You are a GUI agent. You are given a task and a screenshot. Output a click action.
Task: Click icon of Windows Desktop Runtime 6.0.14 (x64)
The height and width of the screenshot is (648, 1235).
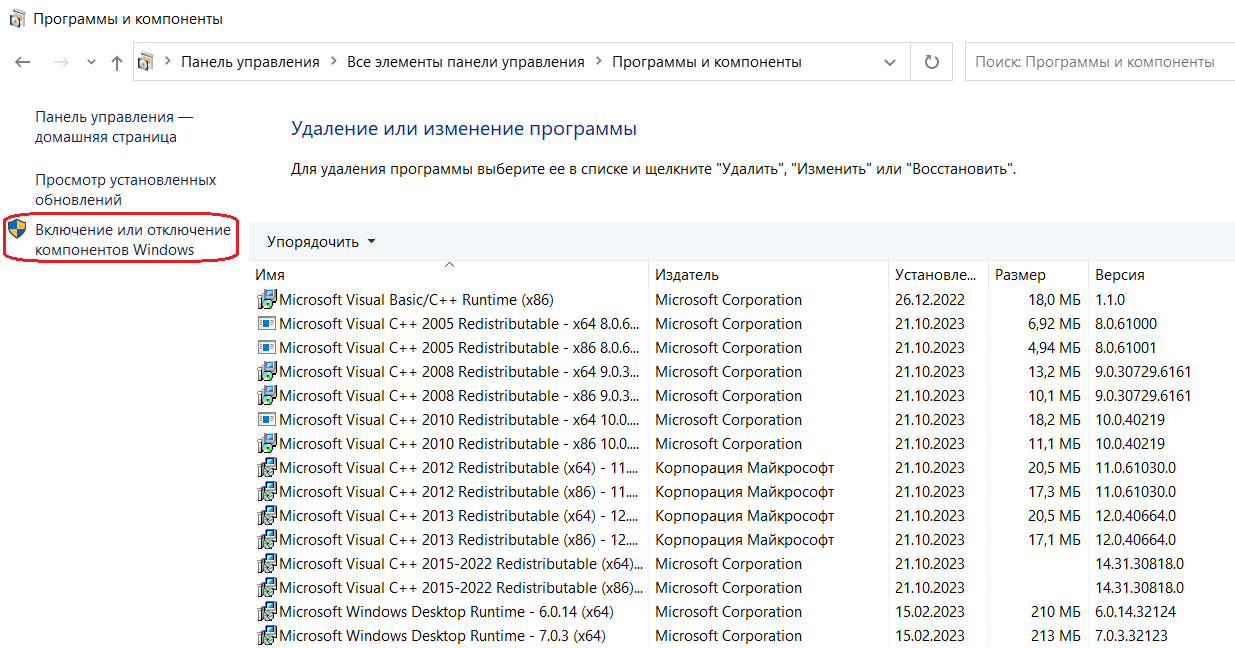click(x=267, y=612)
